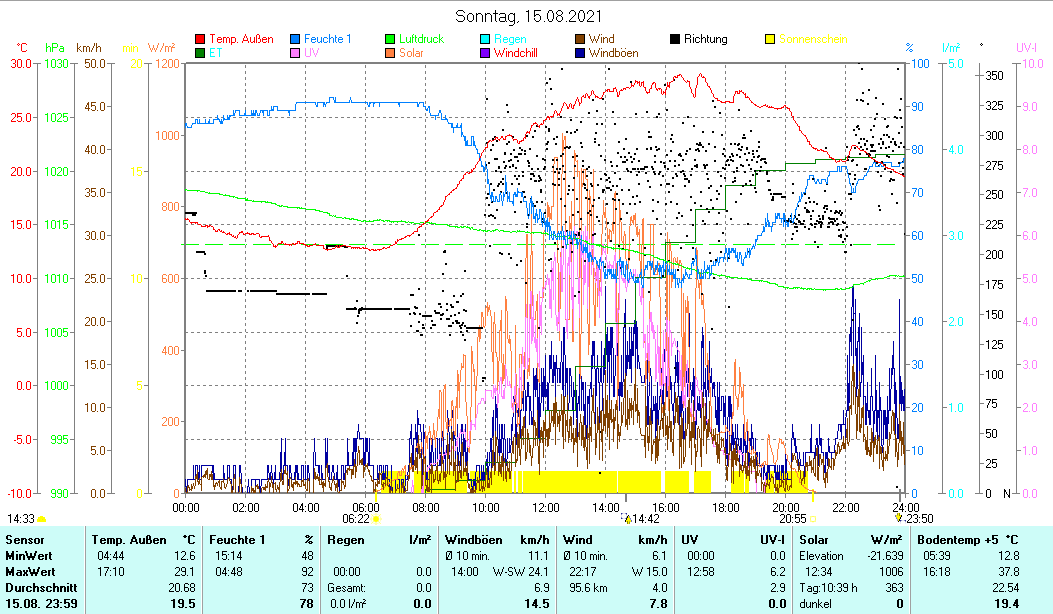Click the chart title Sonntag, 15.08.2021

pos(529,16)
